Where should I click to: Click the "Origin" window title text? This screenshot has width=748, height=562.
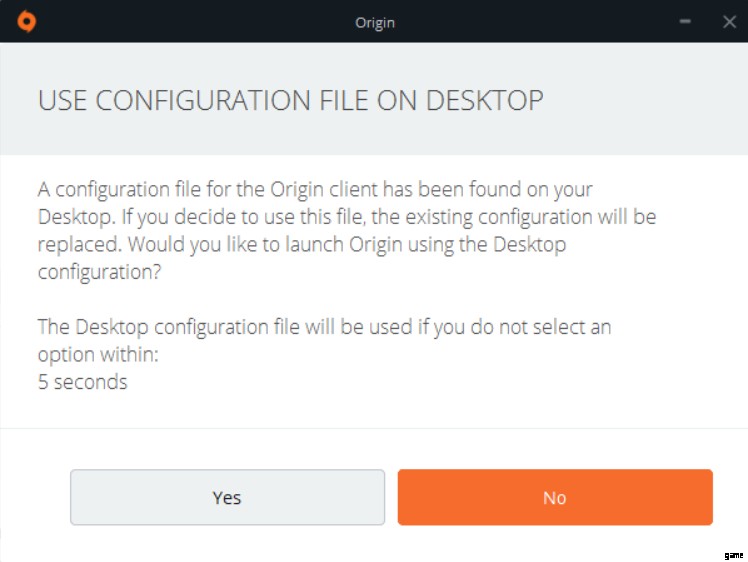374,21
